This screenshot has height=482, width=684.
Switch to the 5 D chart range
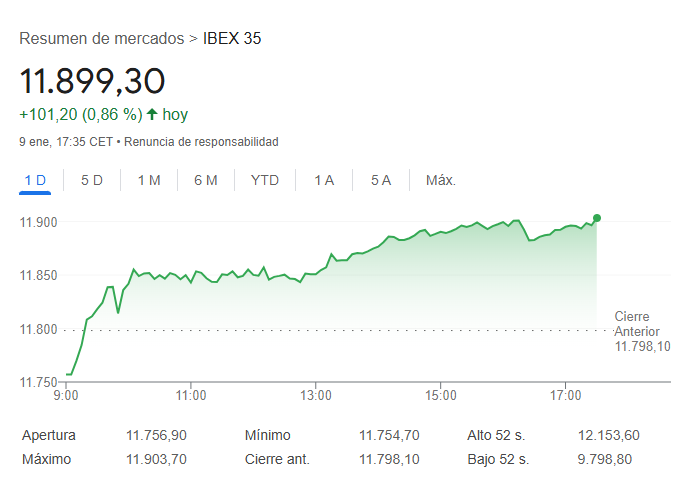[92, 180]
